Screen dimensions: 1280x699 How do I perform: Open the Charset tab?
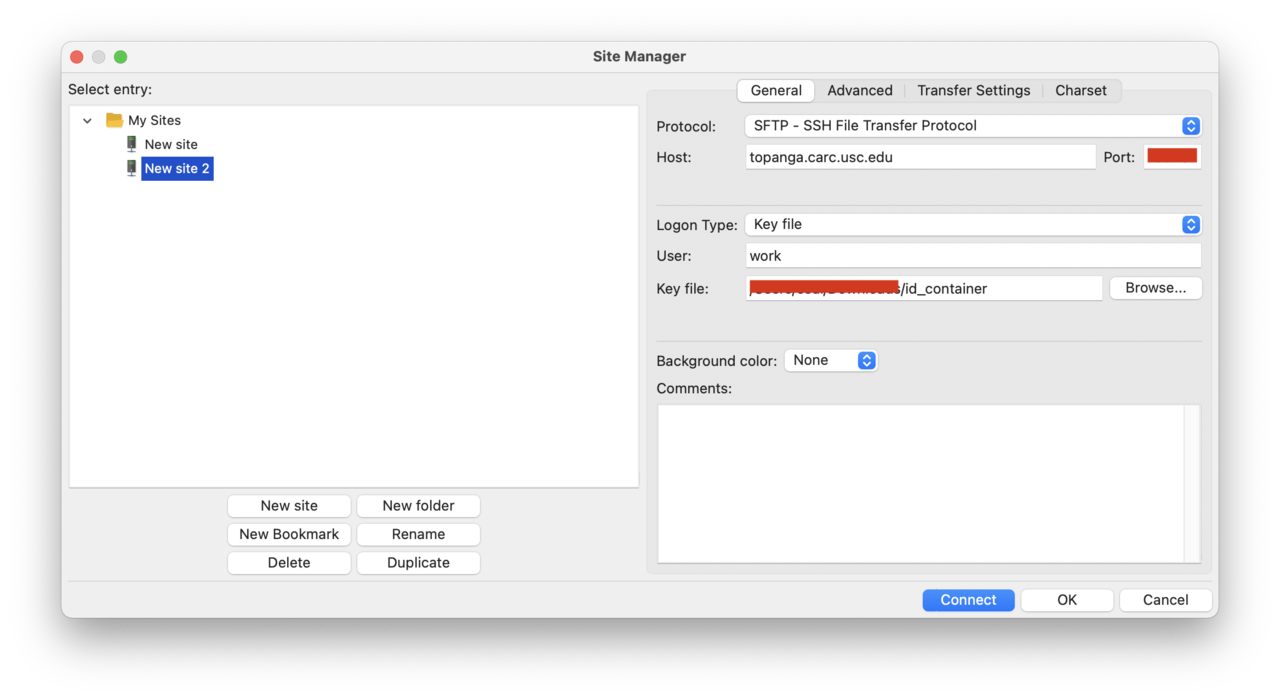[1081, 90]
